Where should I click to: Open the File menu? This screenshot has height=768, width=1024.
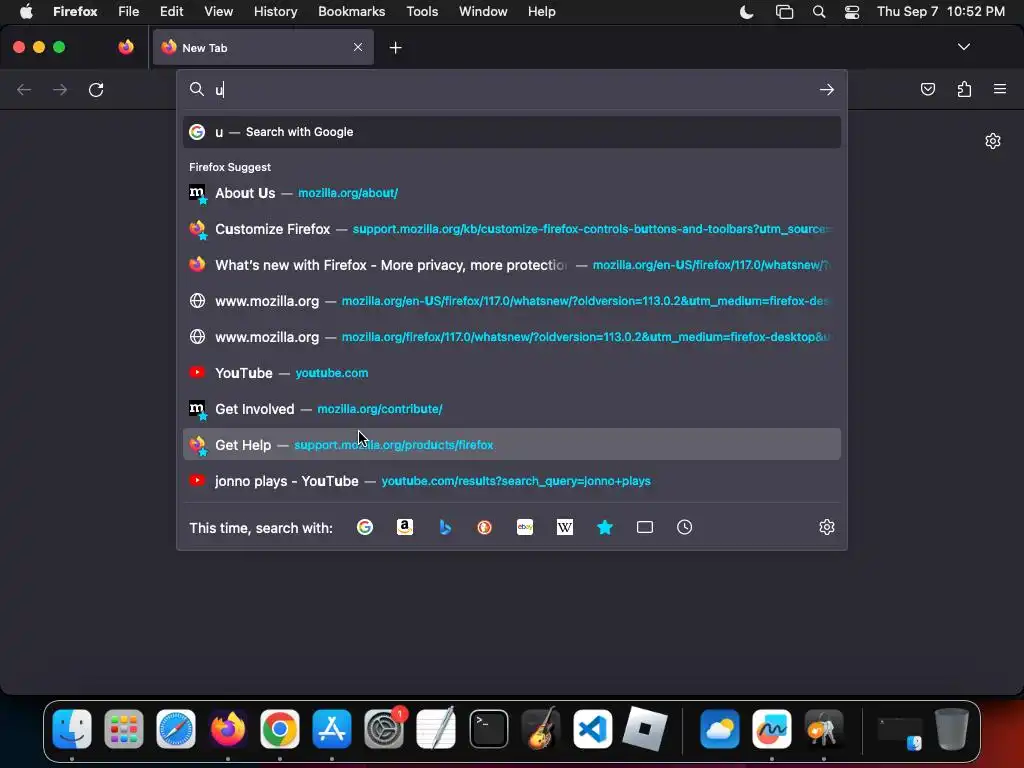[129, 12]
